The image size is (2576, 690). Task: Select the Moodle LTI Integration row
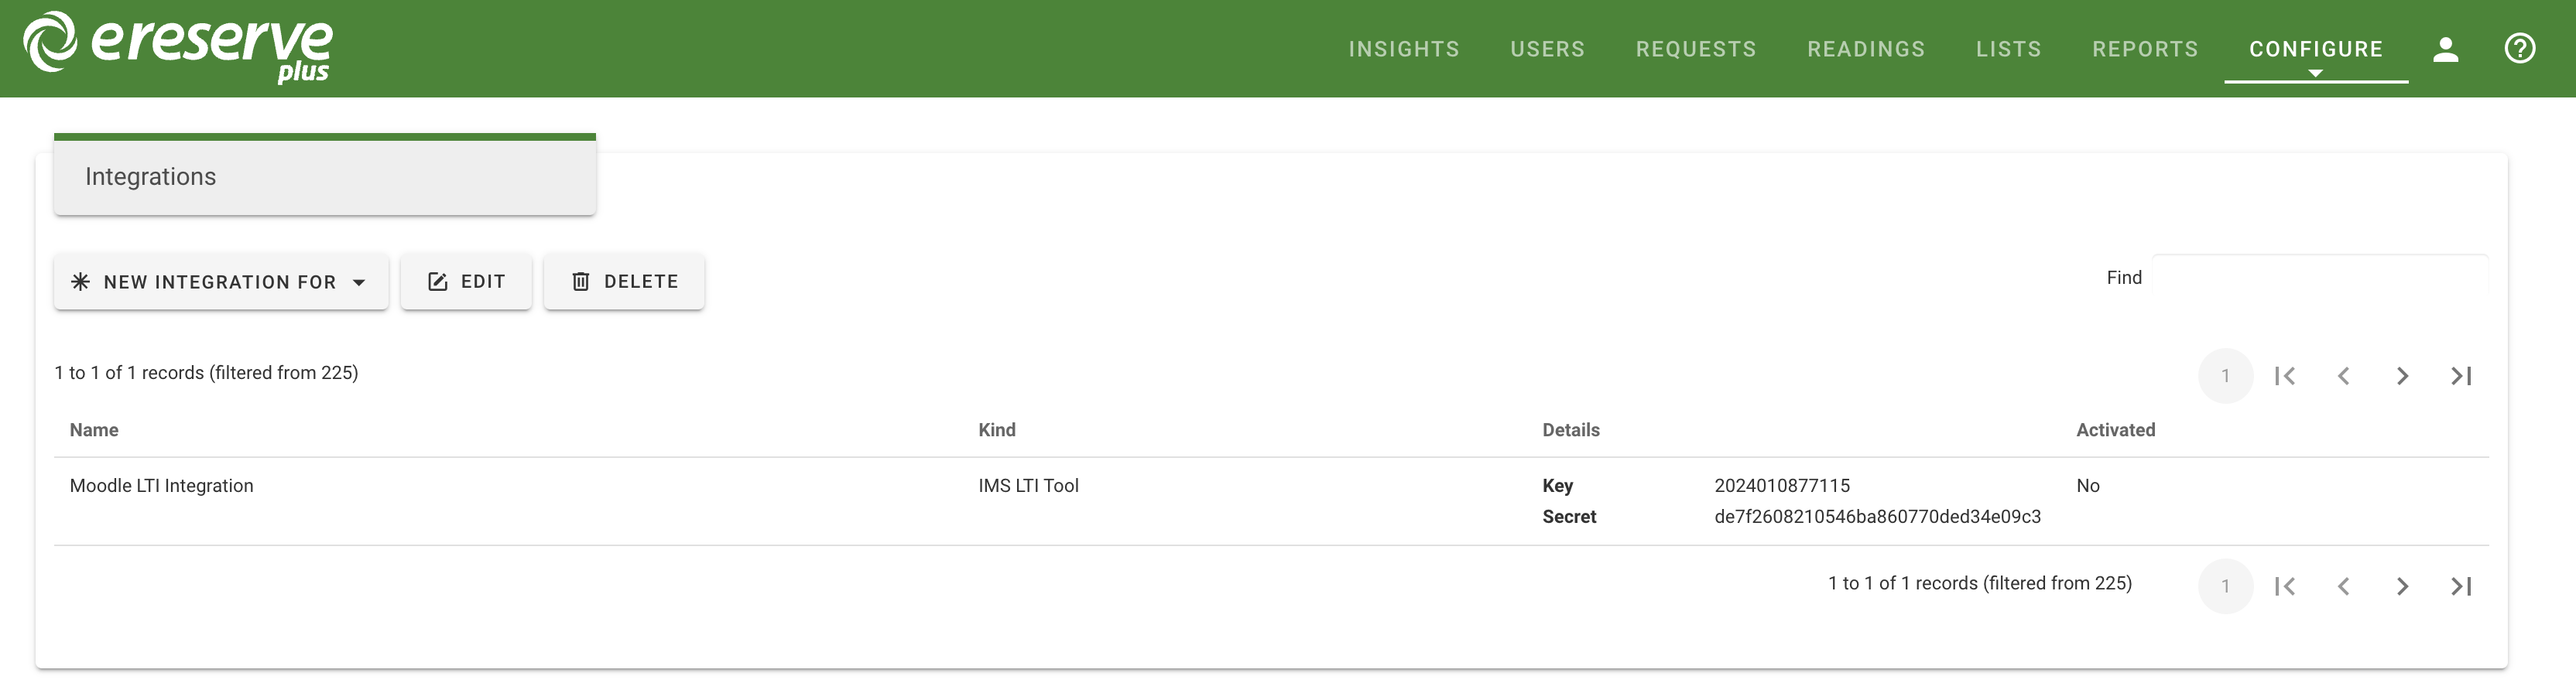[x=161, y=486]
